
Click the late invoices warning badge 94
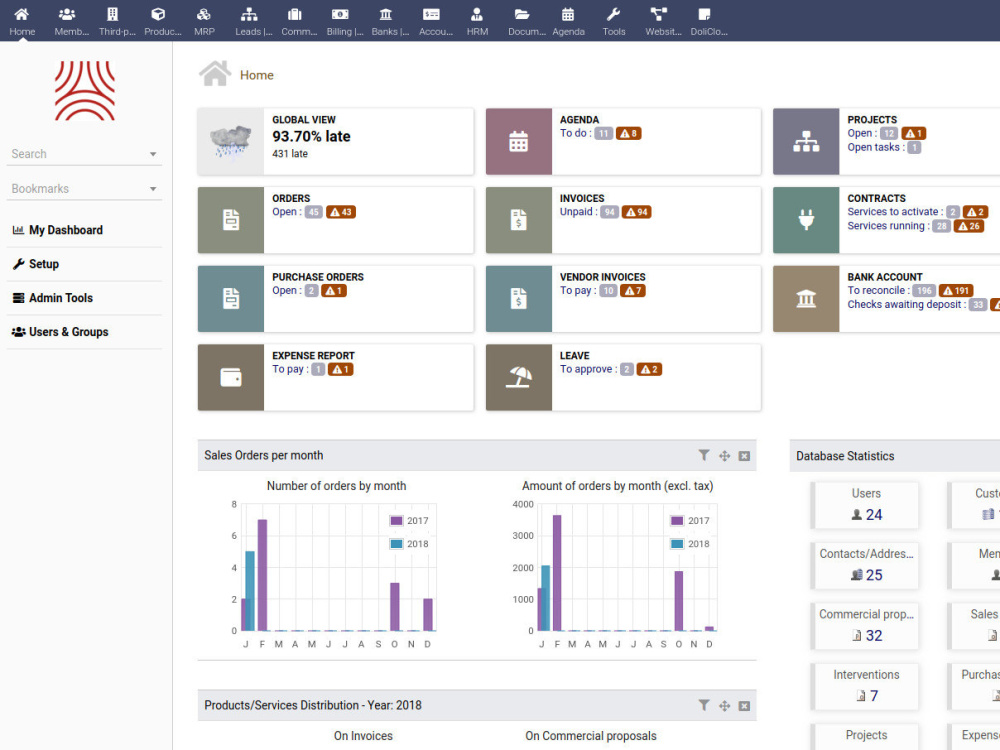[636, 212]
